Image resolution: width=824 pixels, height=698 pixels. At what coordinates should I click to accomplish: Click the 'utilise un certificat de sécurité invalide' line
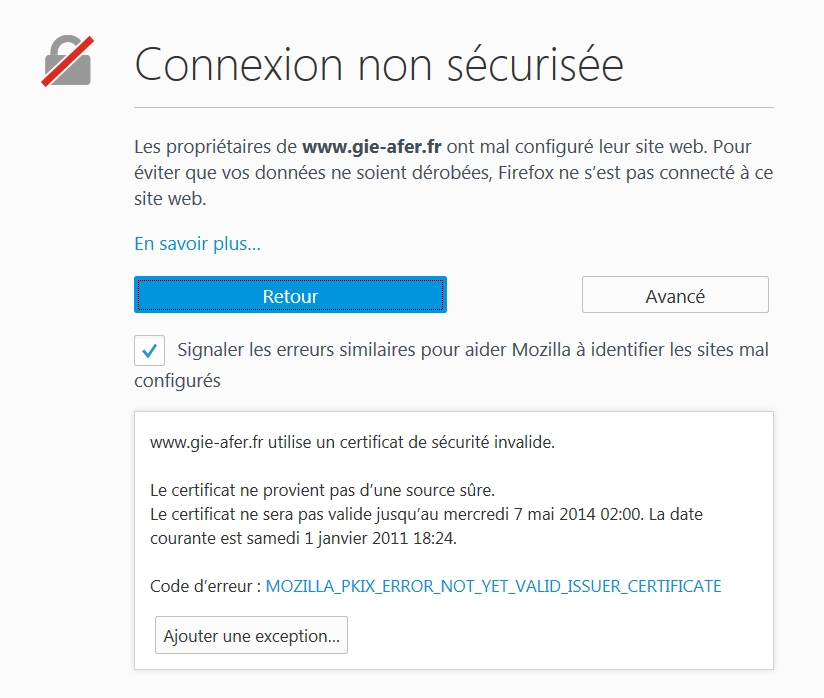pyautogui.click(x=352, y=443)
